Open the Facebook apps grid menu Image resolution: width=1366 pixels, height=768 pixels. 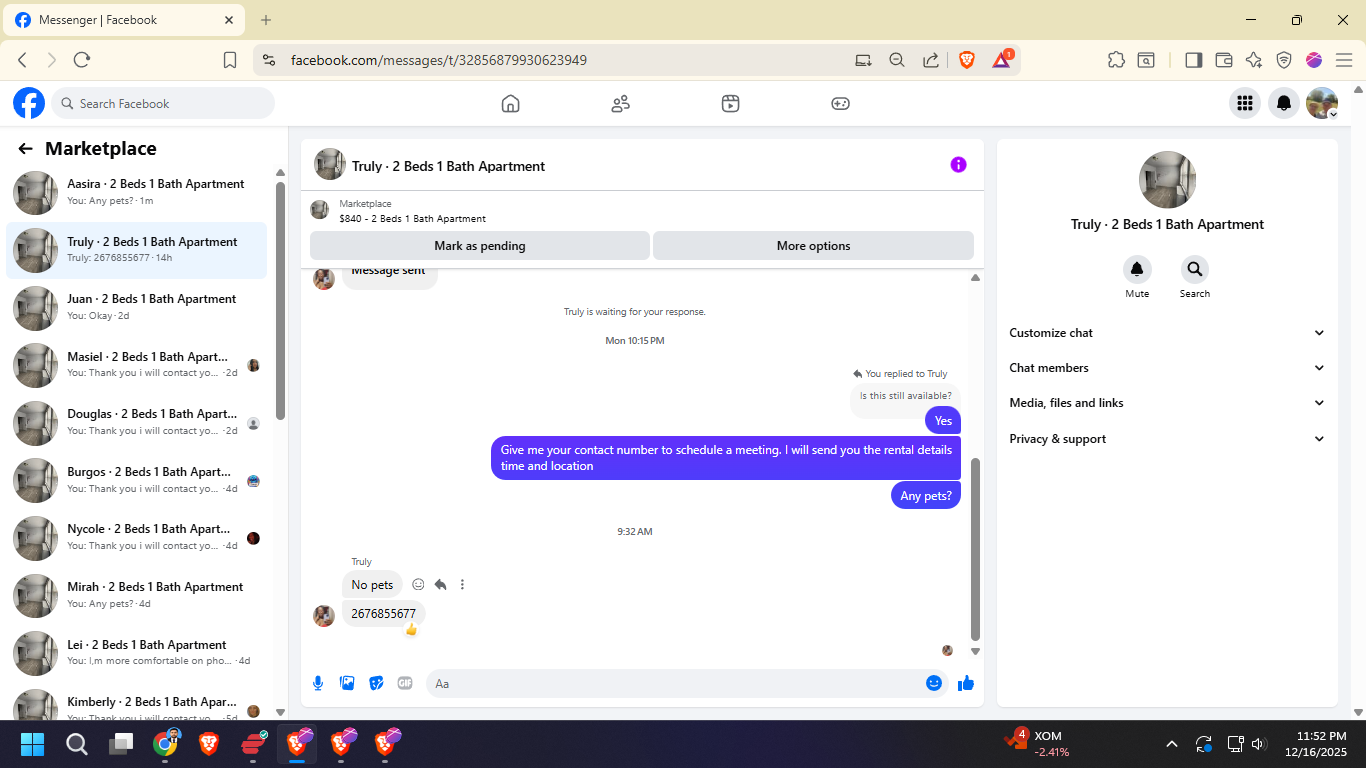[x=1245, y=103]
